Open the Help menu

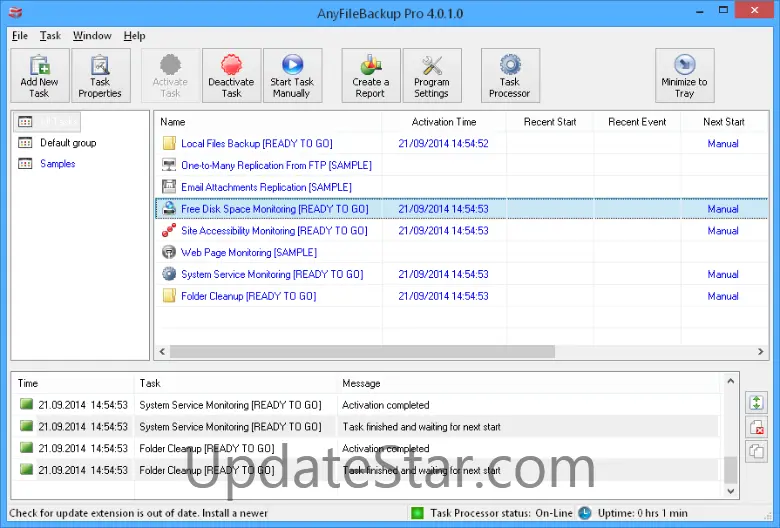134,36
